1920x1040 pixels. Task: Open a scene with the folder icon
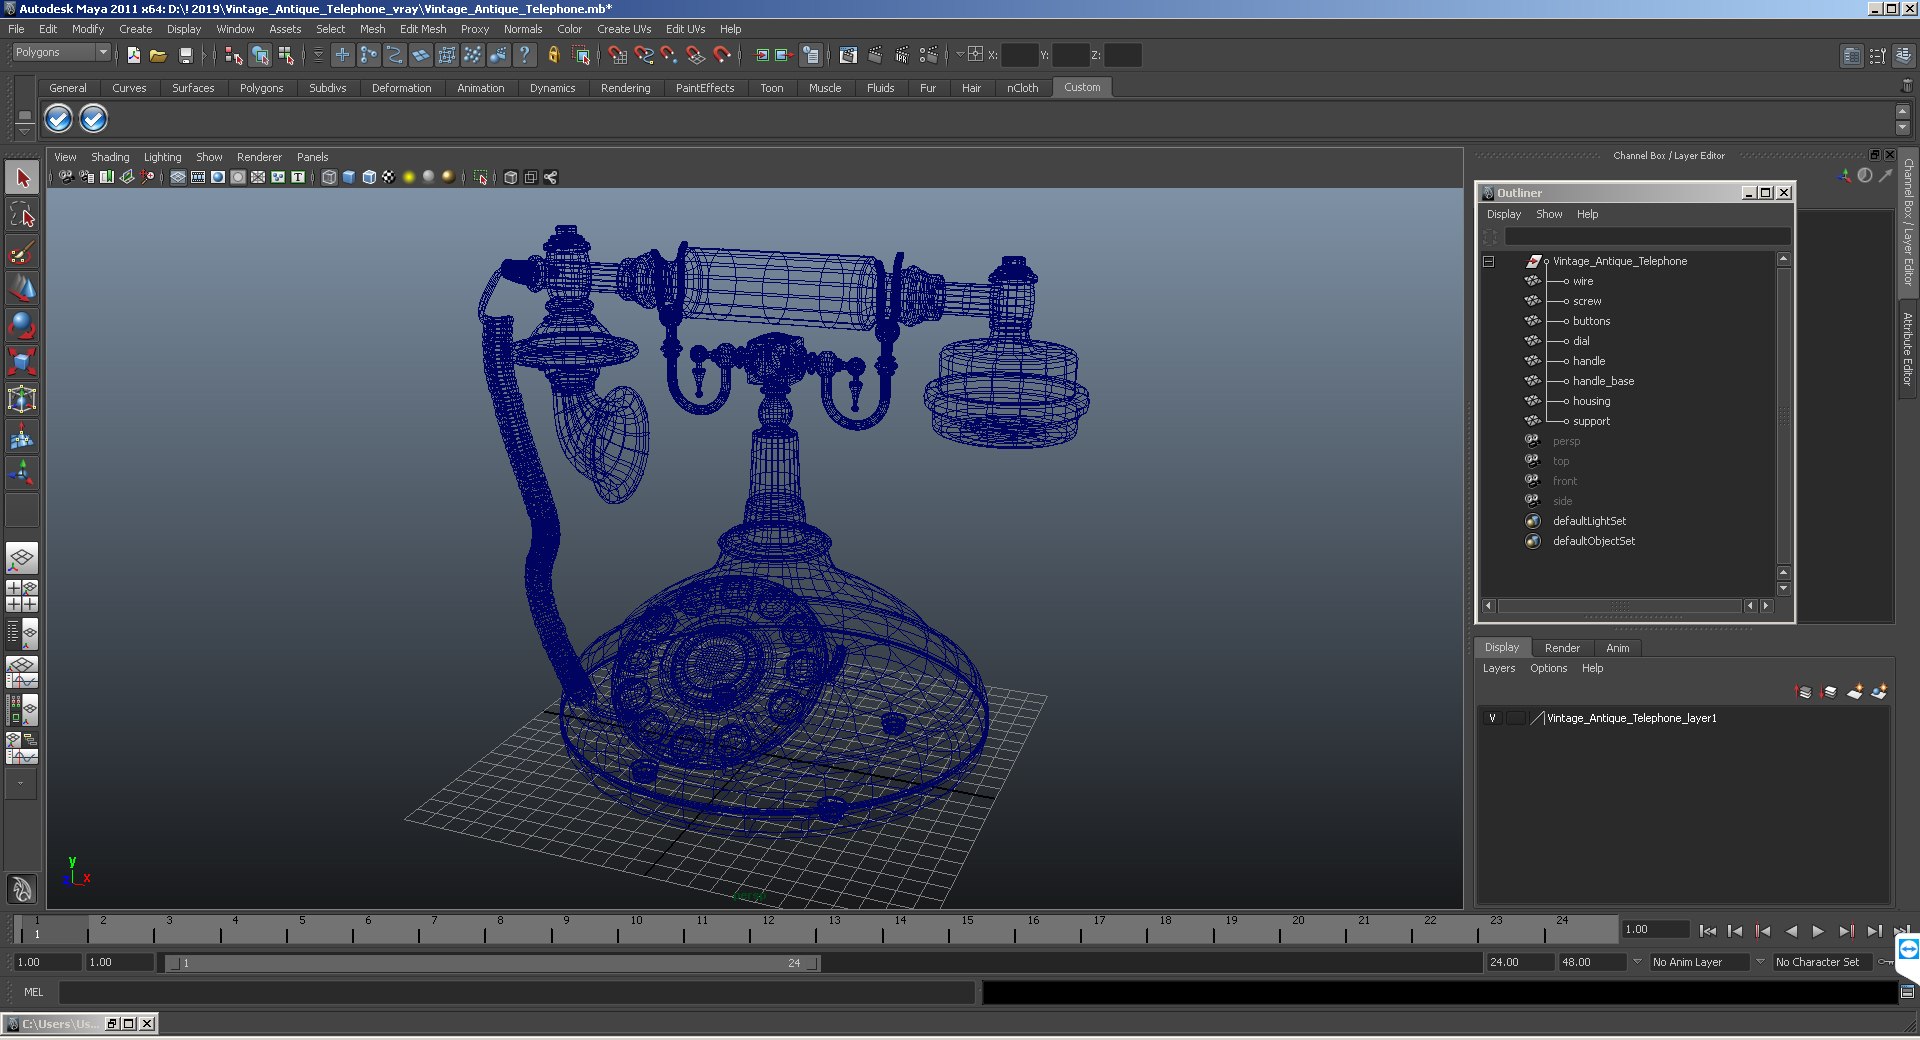[x=158, y=55]
